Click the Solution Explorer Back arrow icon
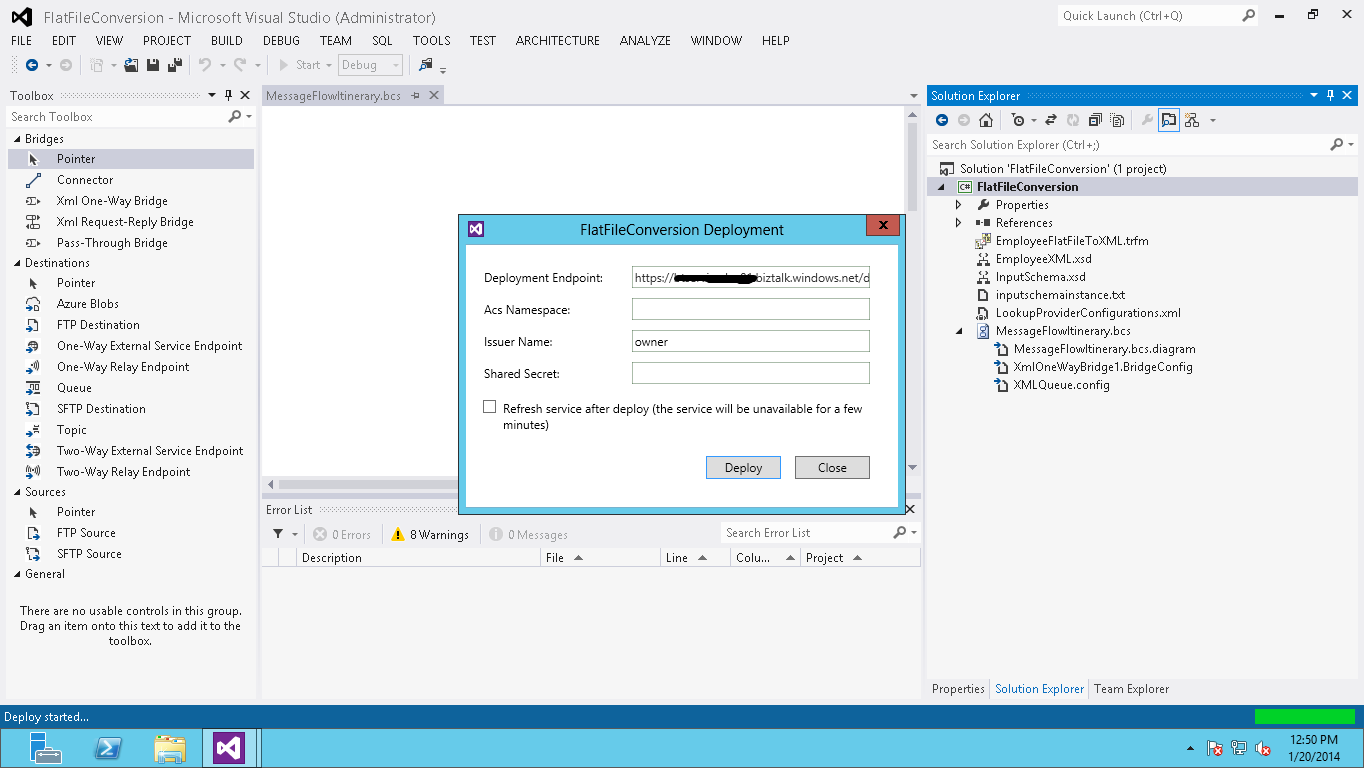The height and width of the screenshot is (768, 1364). 942,120
